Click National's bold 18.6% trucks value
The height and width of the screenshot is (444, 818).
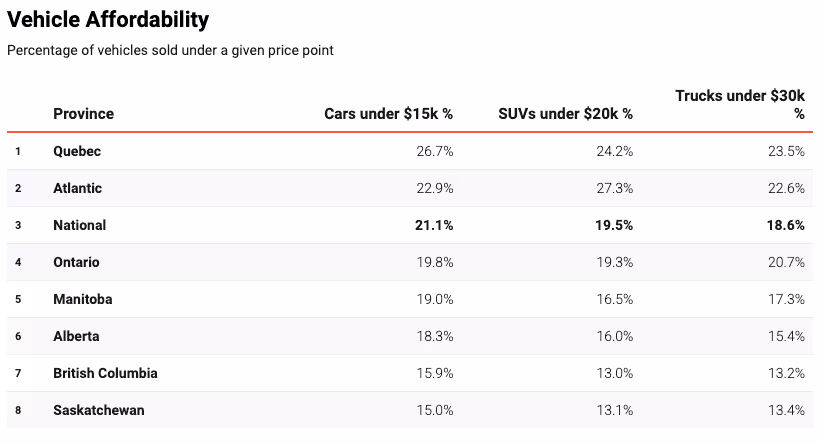click(786, 225)
